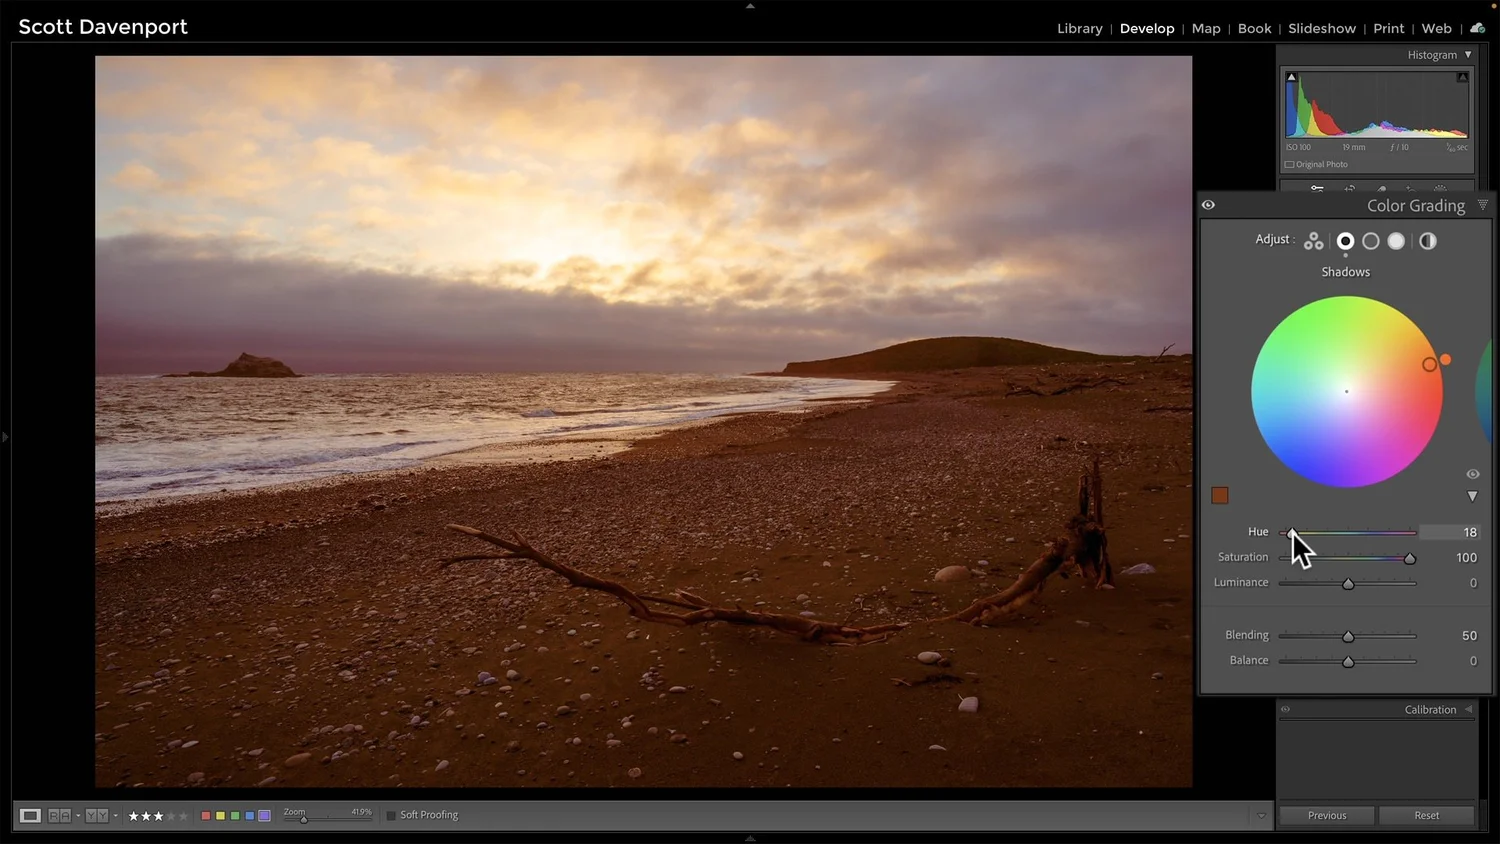Toggle the eye icon beside the color wheel
The height and width of the screenshot is (844, 1500).
click(x=1472, y=474)
